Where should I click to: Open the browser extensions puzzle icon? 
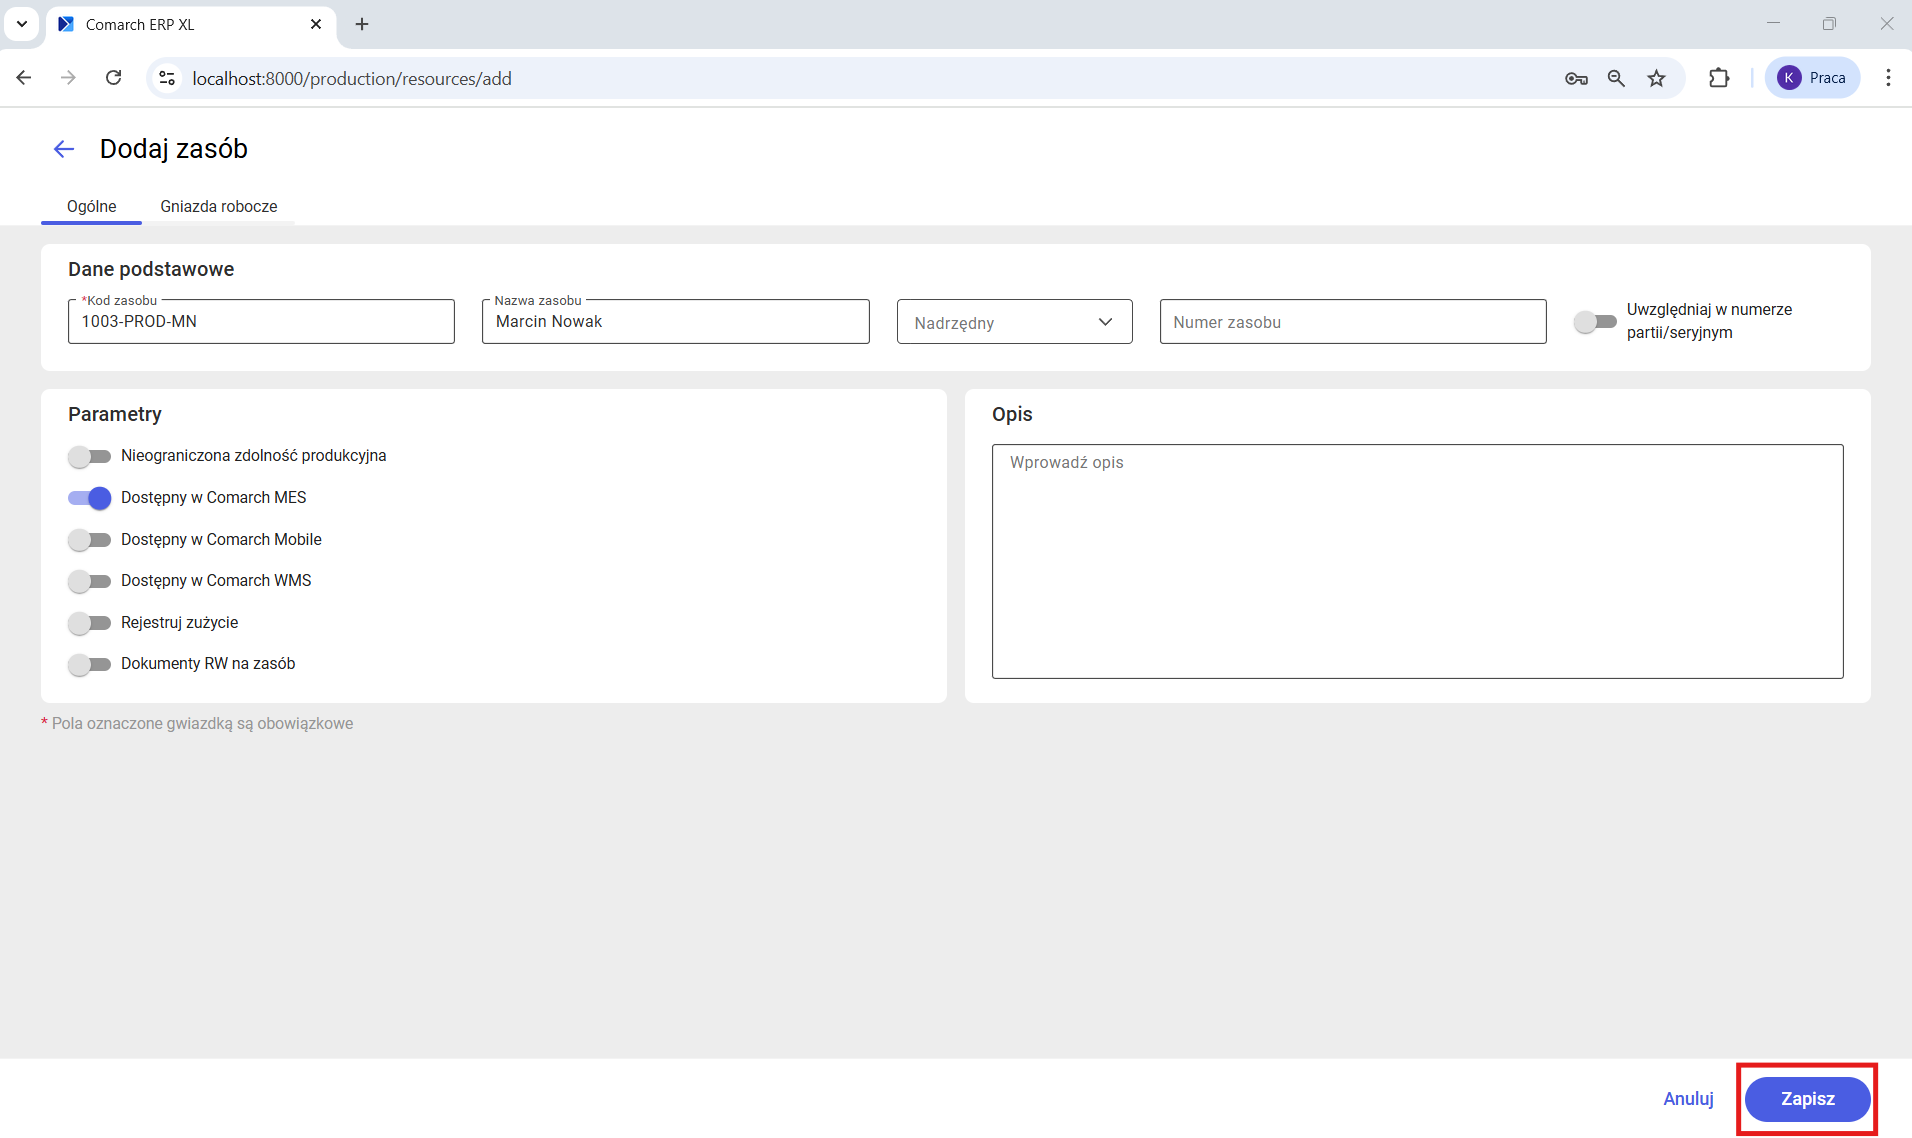tap(1719, 78)
